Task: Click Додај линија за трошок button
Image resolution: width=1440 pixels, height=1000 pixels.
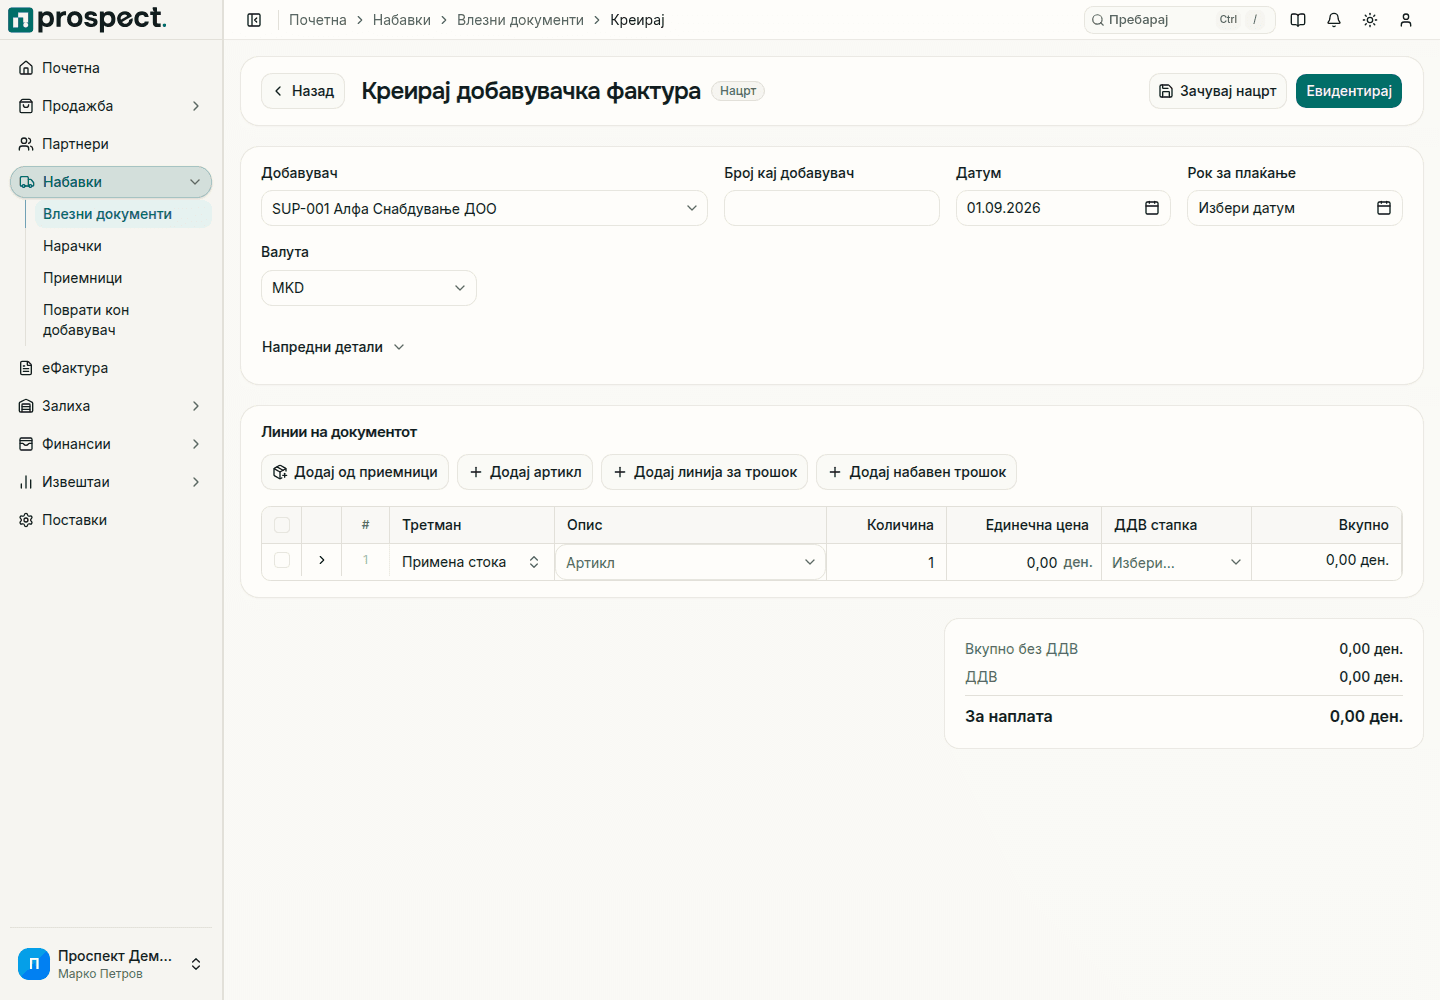Action: tap(705, 472)
